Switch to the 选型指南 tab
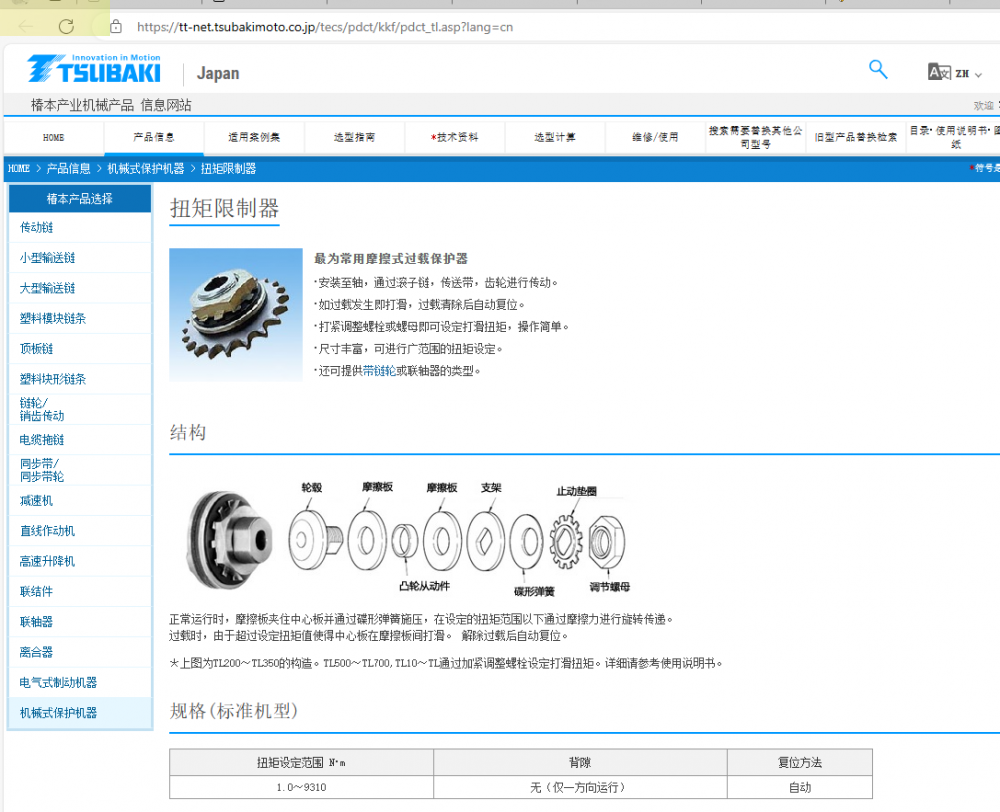This screenshot has height=812, width=1000. click(x=354, y=136)
